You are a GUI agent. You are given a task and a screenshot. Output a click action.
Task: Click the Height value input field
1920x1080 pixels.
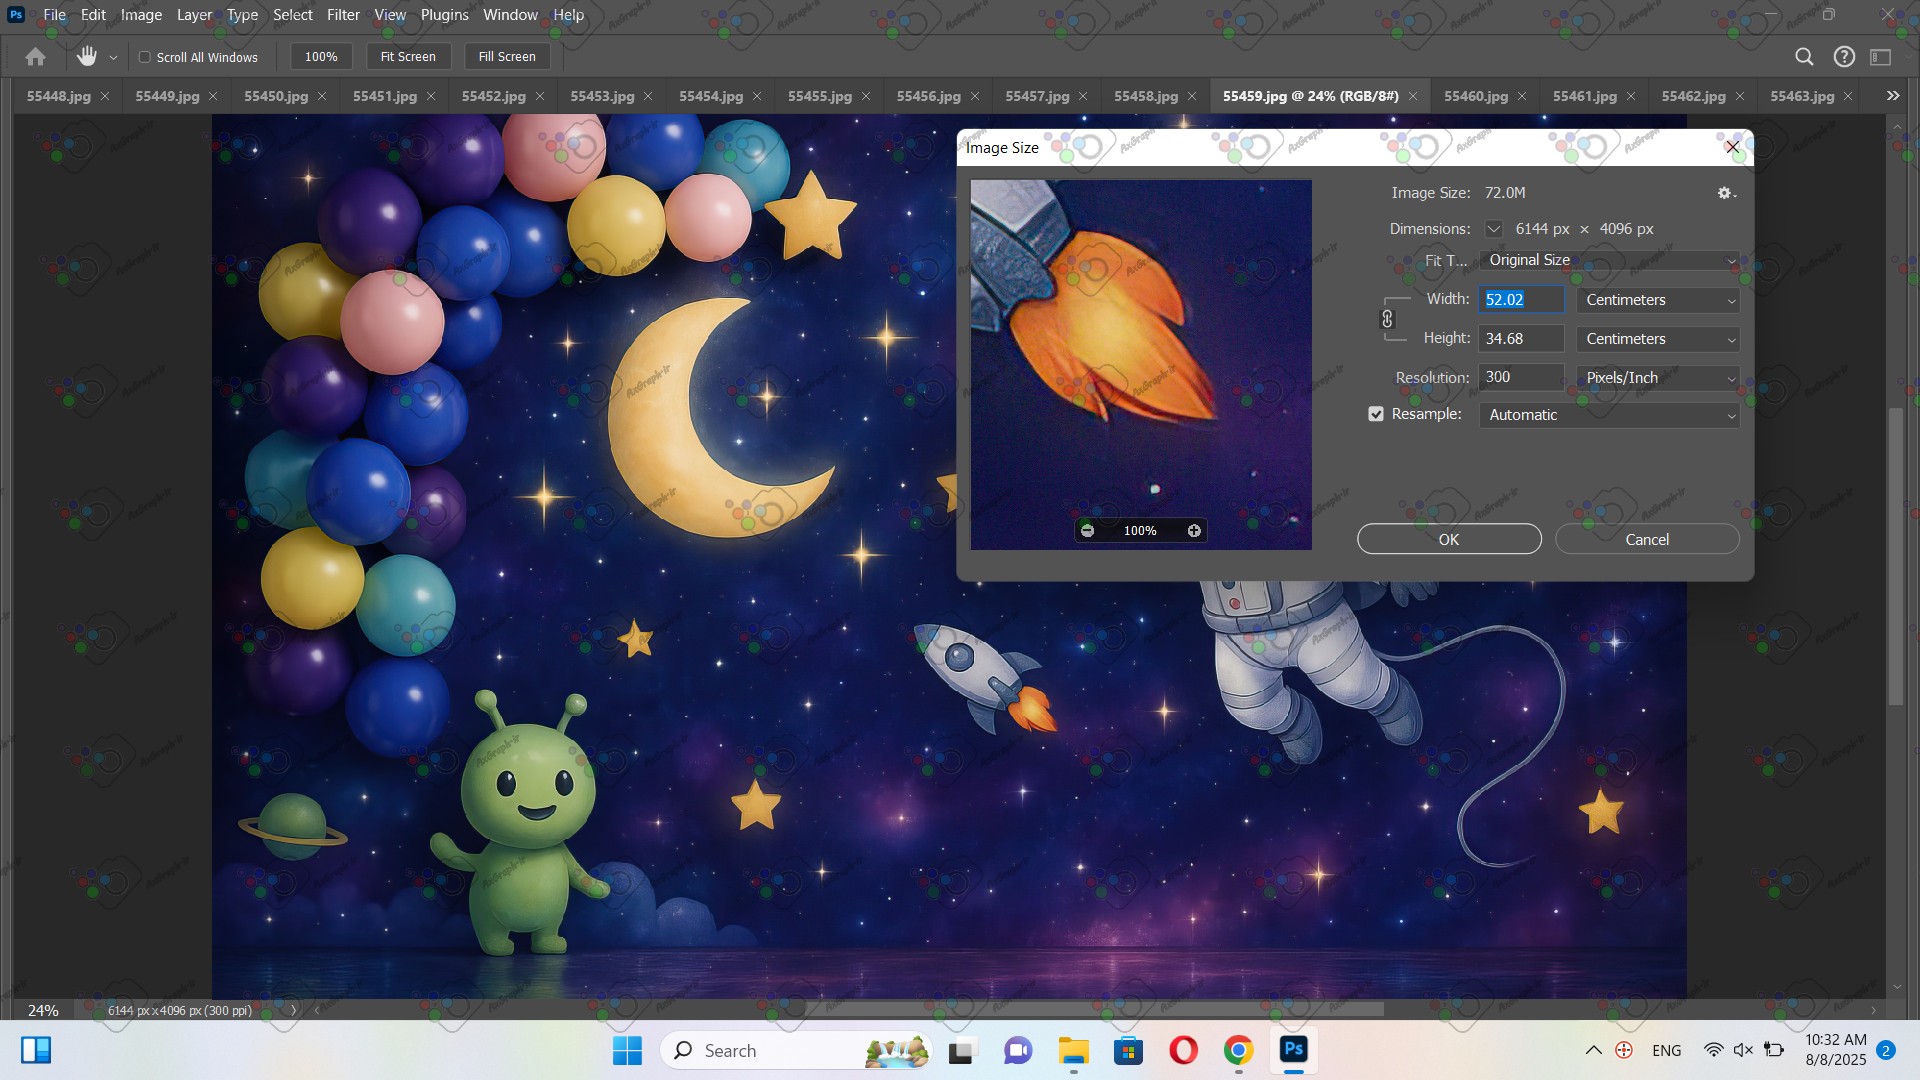tap(1520, 339)
